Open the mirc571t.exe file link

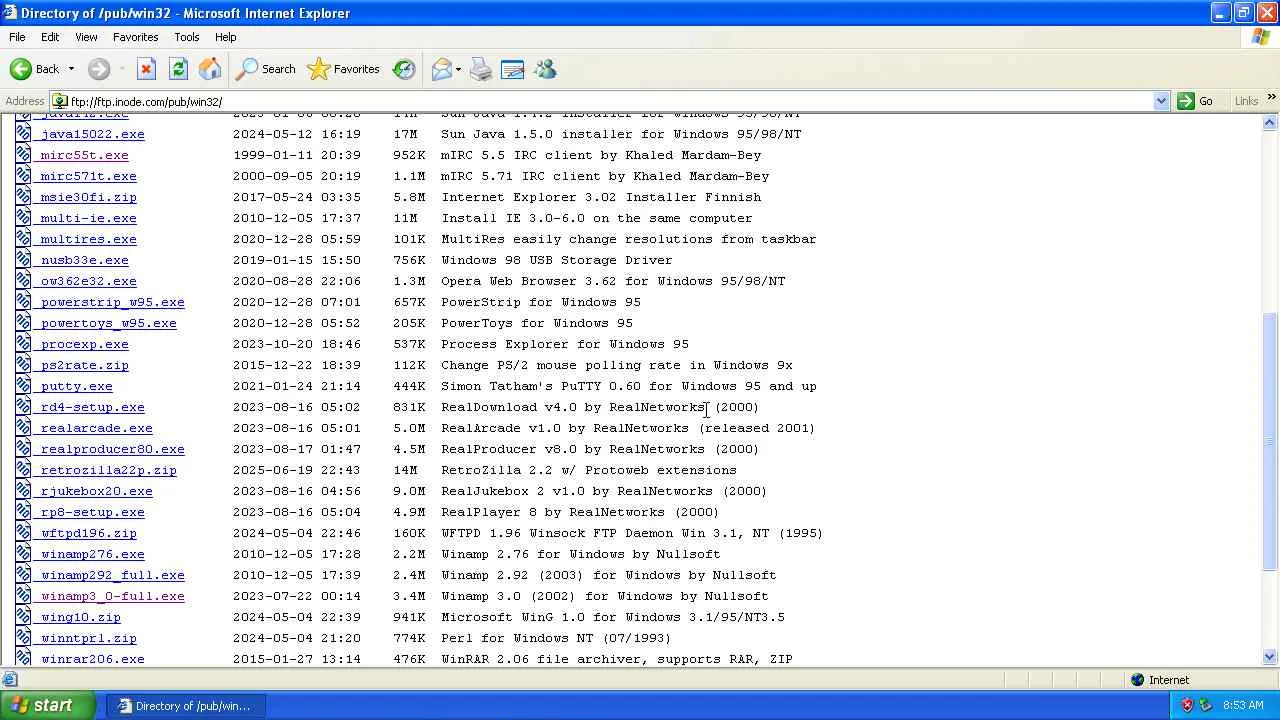coord(88,176)
